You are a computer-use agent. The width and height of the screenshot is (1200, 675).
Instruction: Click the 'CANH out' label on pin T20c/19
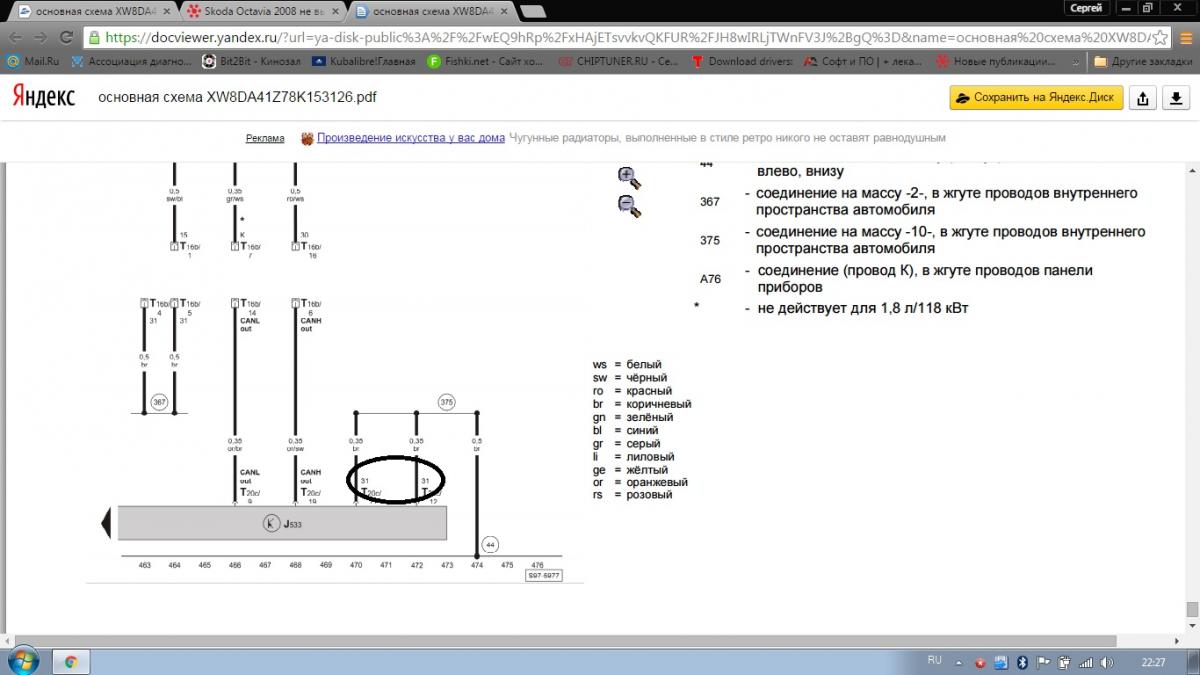310,475
